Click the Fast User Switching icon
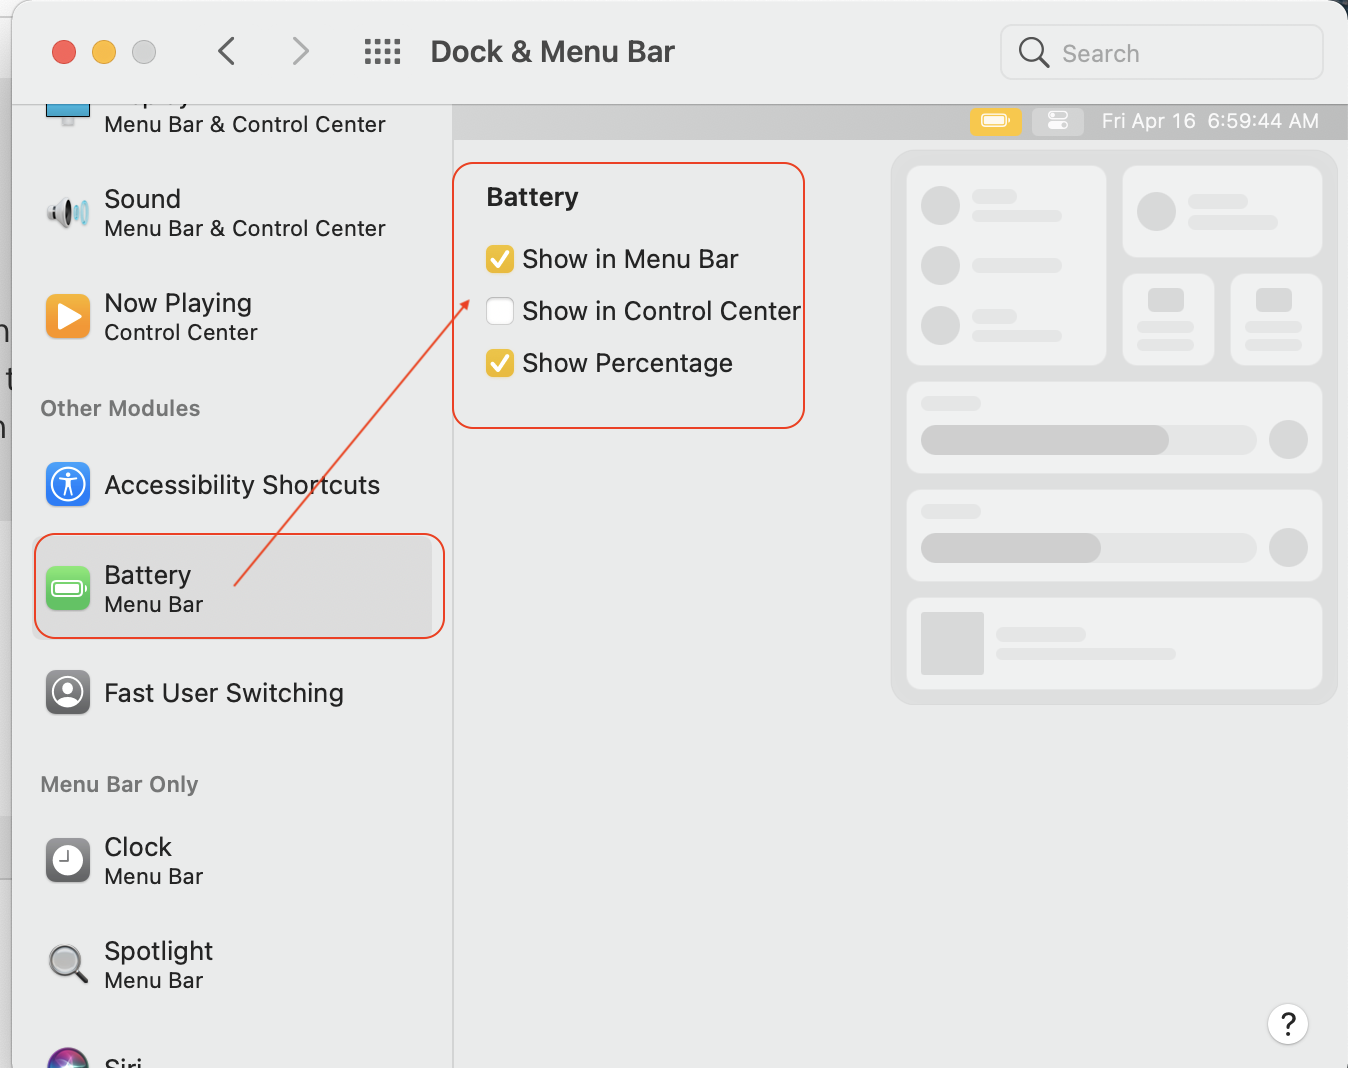The image size is (1348, 1068). pyautogui.click(x=68, y=692)
